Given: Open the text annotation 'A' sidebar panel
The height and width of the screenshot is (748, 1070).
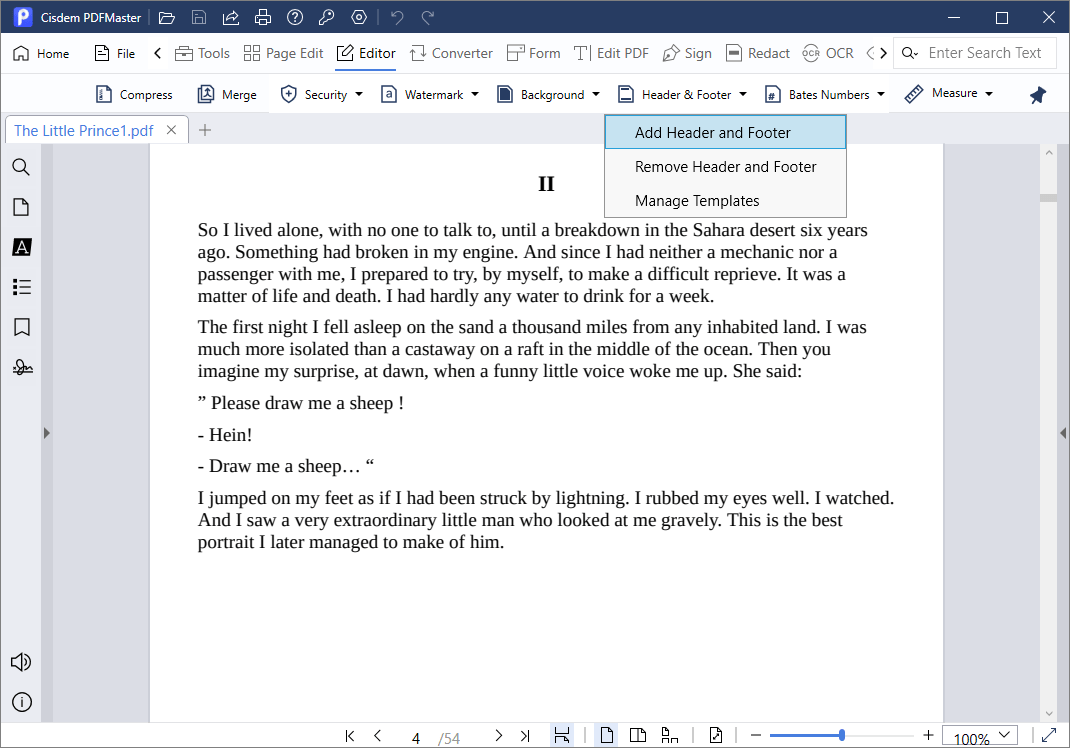Looking at the screenshot, I should tap(21, 247).
